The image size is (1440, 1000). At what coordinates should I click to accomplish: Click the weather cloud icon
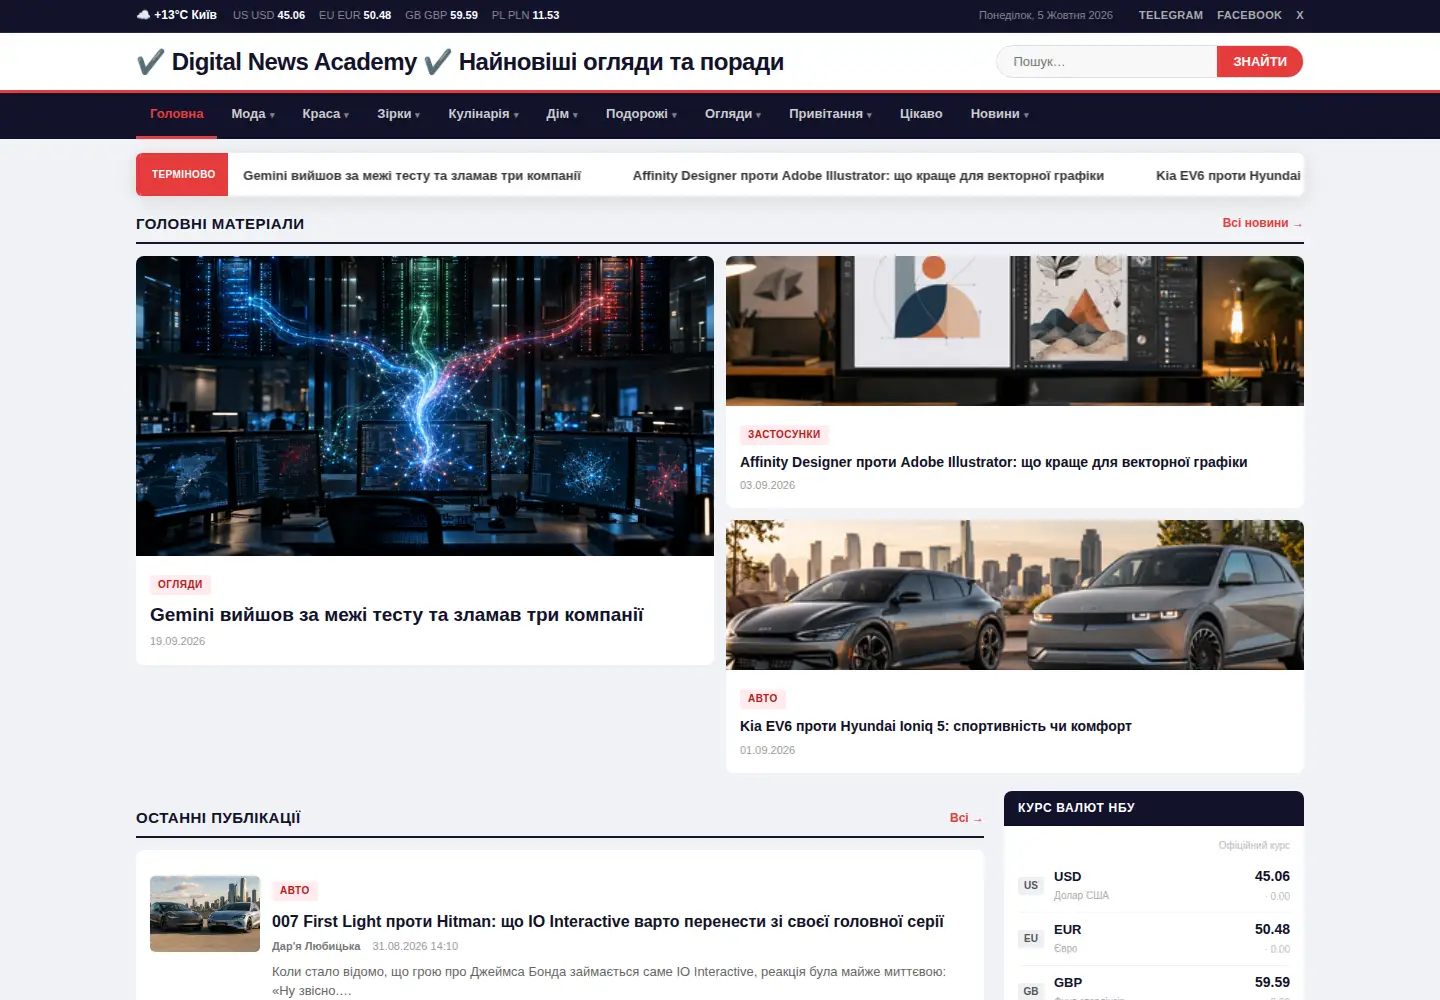143,15
